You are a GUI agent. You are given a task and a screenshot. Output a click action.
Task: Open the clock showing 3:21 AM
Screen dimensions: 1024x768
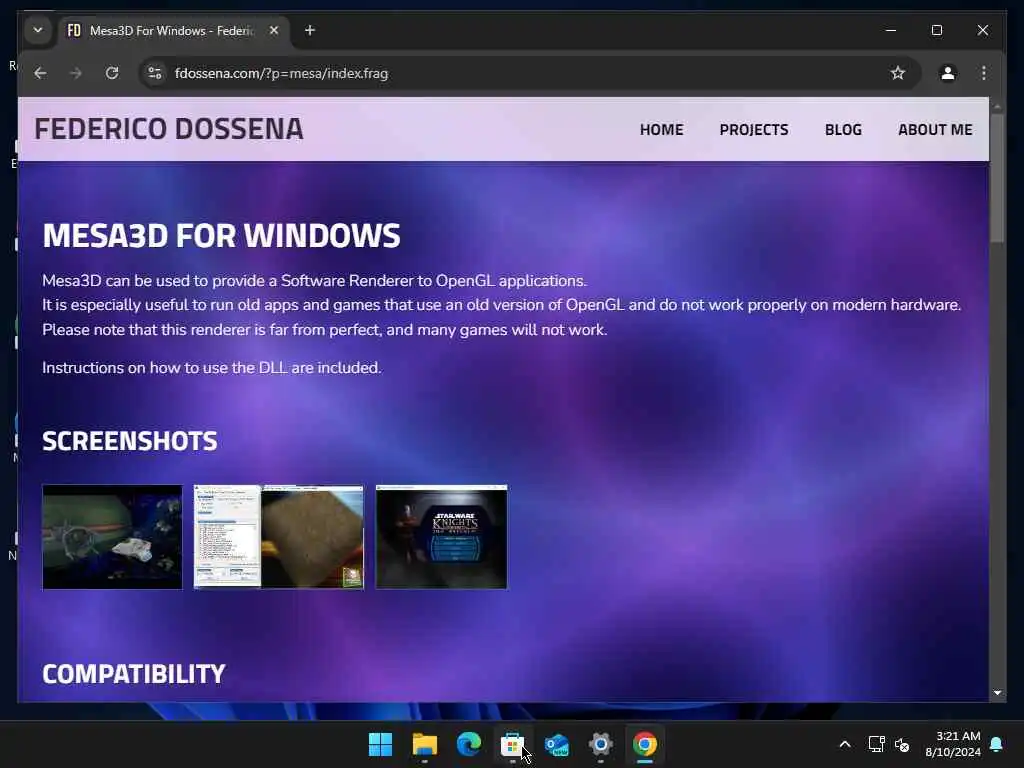click(x=953, y=744)
